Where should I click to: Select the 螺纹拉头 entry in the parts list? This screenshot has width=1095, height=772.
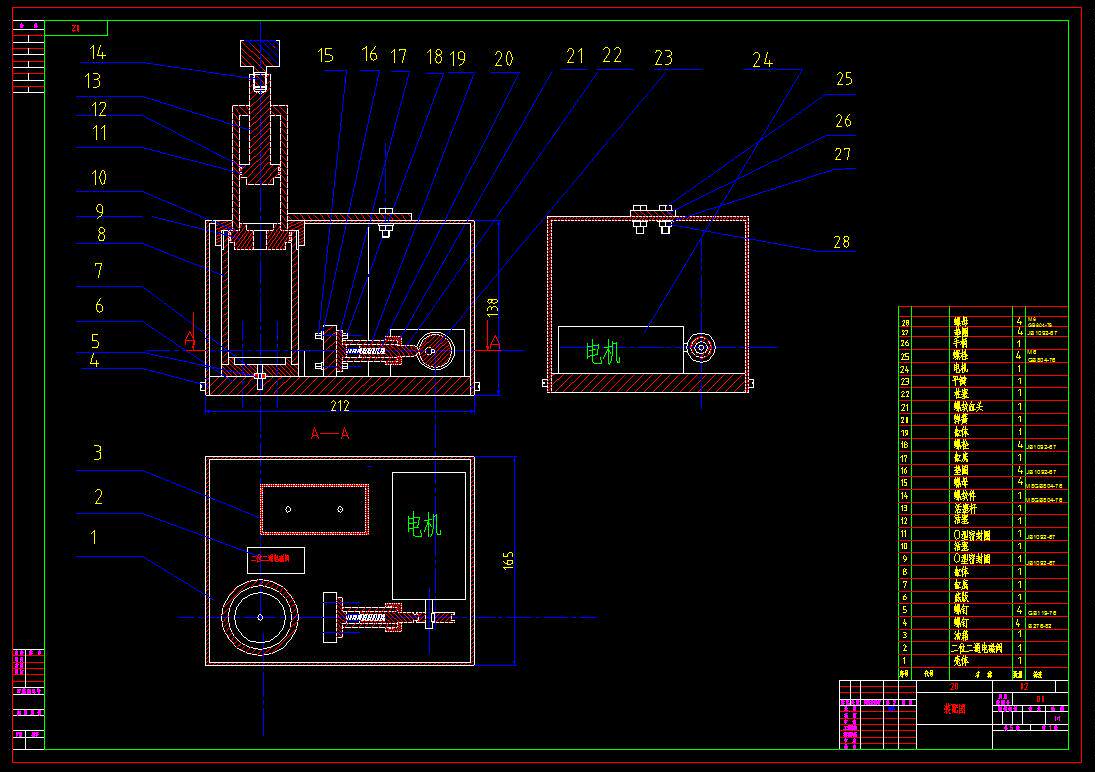[x=969, y=407]
